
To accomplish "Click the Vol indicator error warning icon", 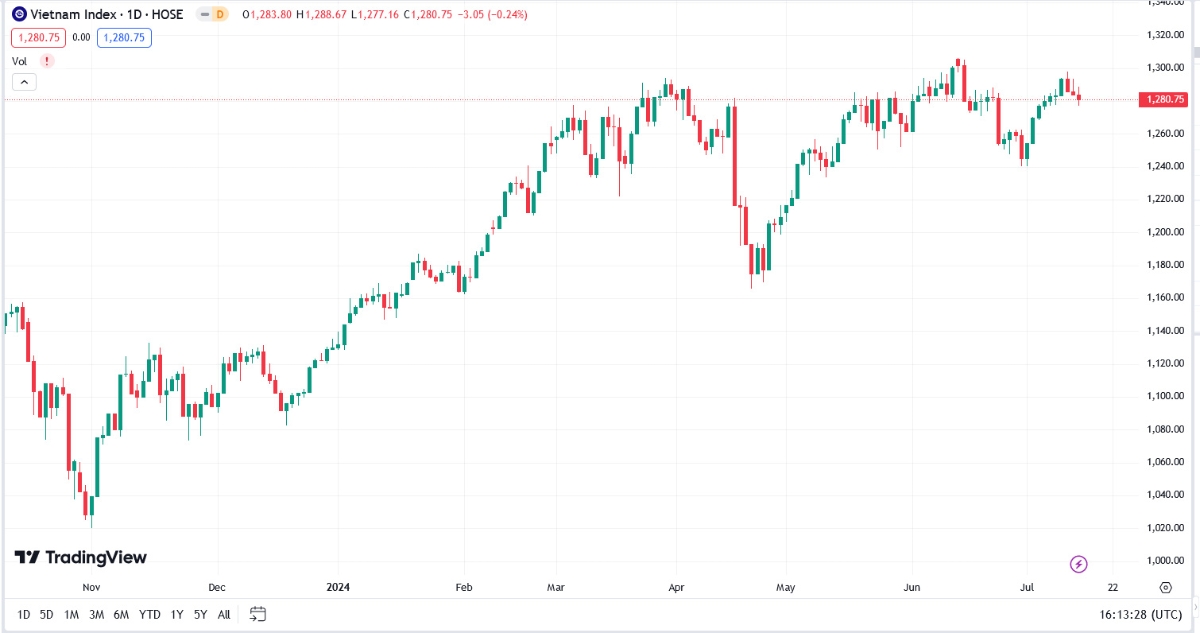I will pyautogui.click(x=46, y=61).
